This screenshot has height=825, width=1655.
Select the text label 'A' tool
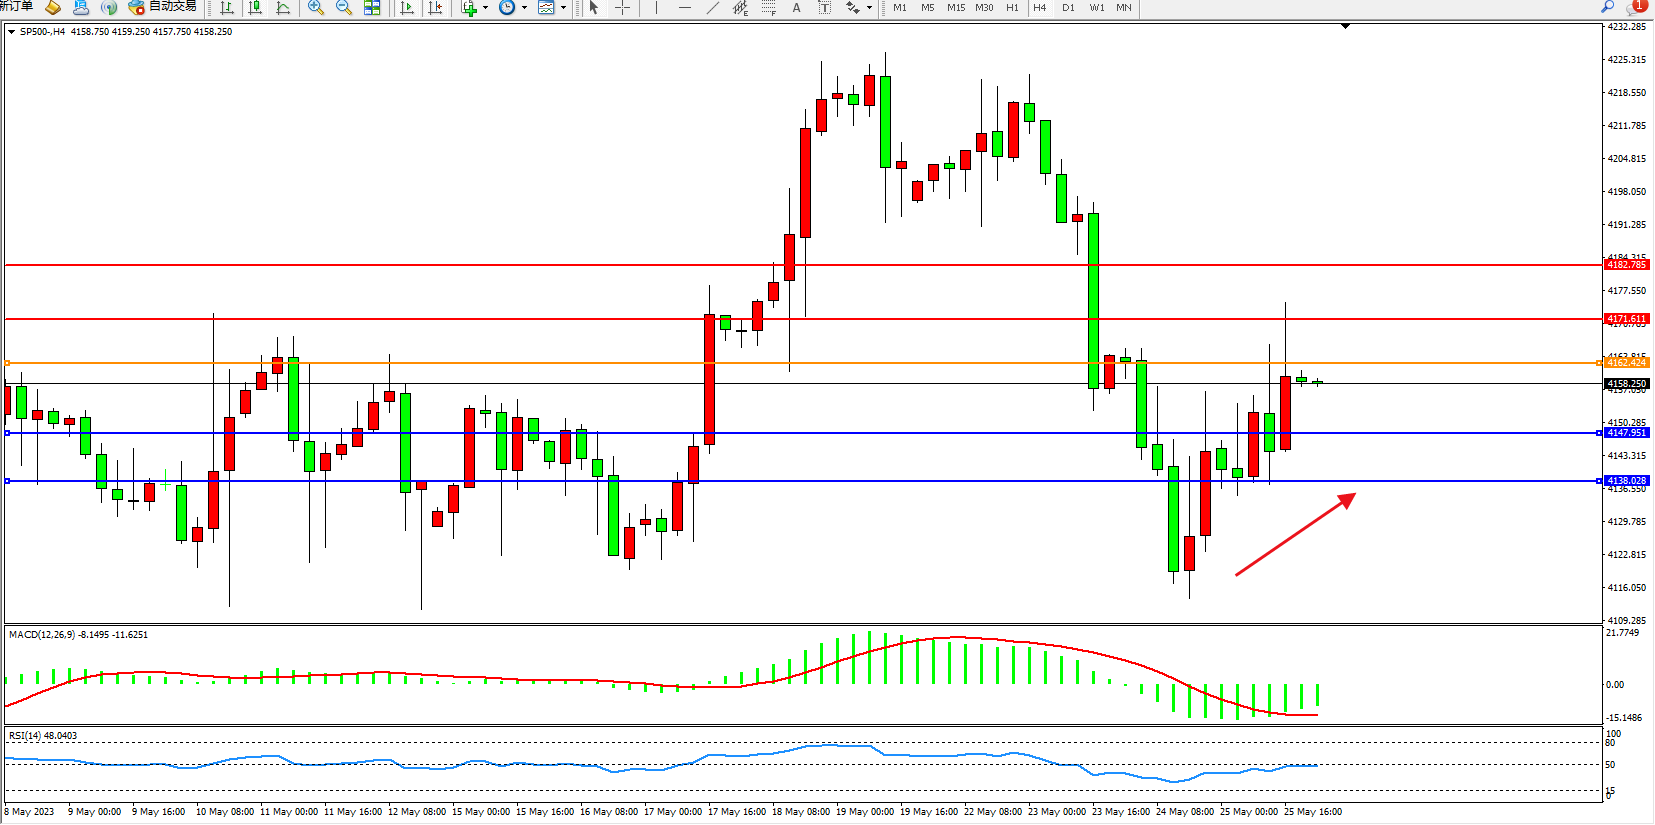pyautogui.click(x=796, y=8)
